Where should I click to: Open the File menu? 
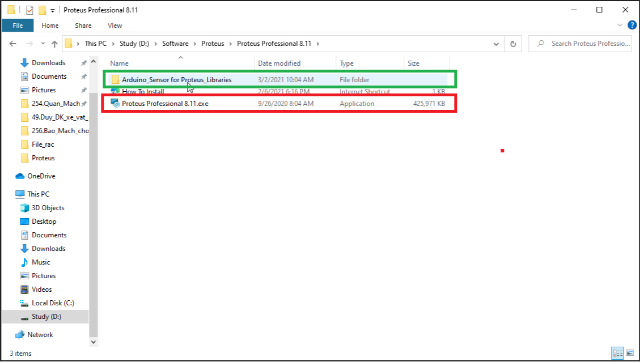tap(18, 25)
